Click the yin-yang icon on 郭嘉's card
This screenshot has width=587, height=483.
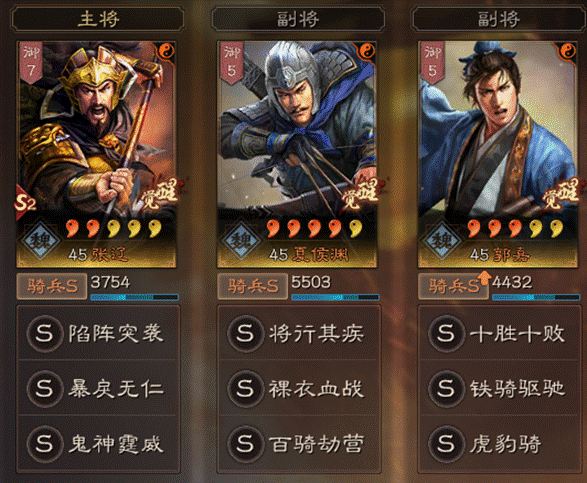pyautogui.click(x=567, y=51)
